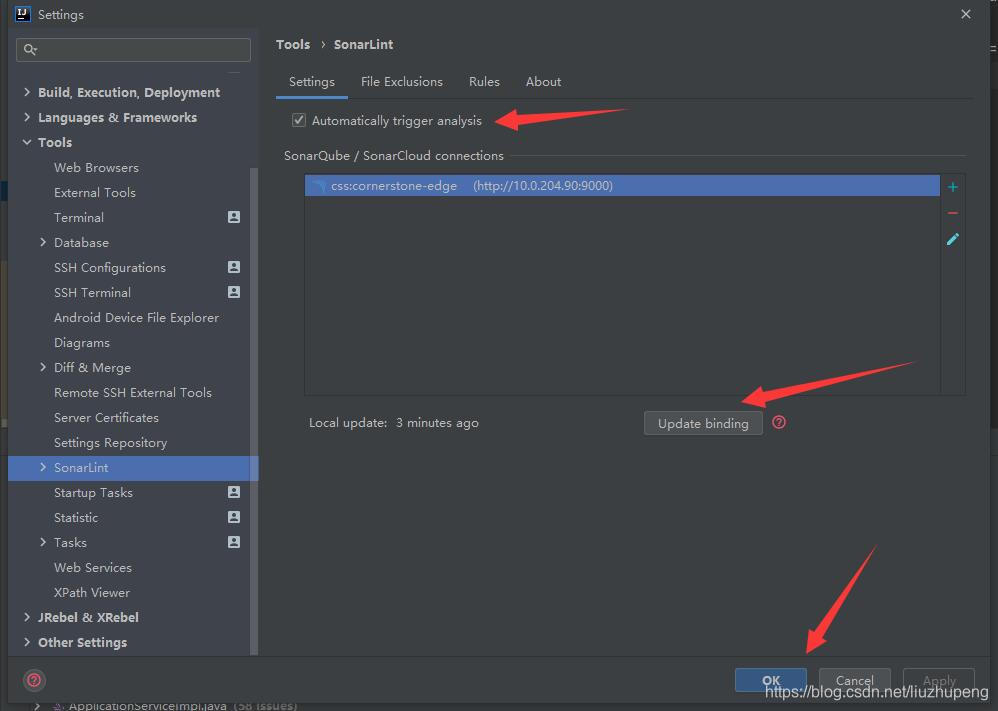
Task: Focus the settings search field
Action: tap(133, 50)
